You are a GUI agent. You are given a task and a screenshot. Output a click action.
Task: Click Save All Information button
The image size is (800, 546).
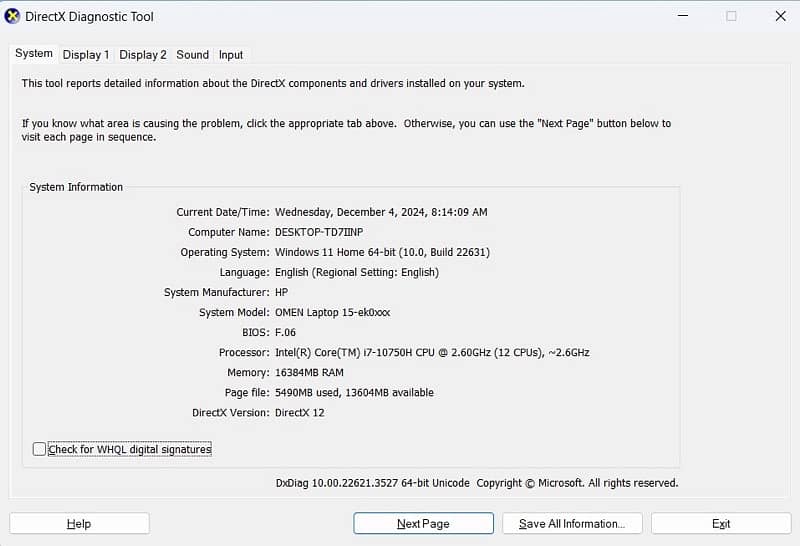[x=572, y=524]
